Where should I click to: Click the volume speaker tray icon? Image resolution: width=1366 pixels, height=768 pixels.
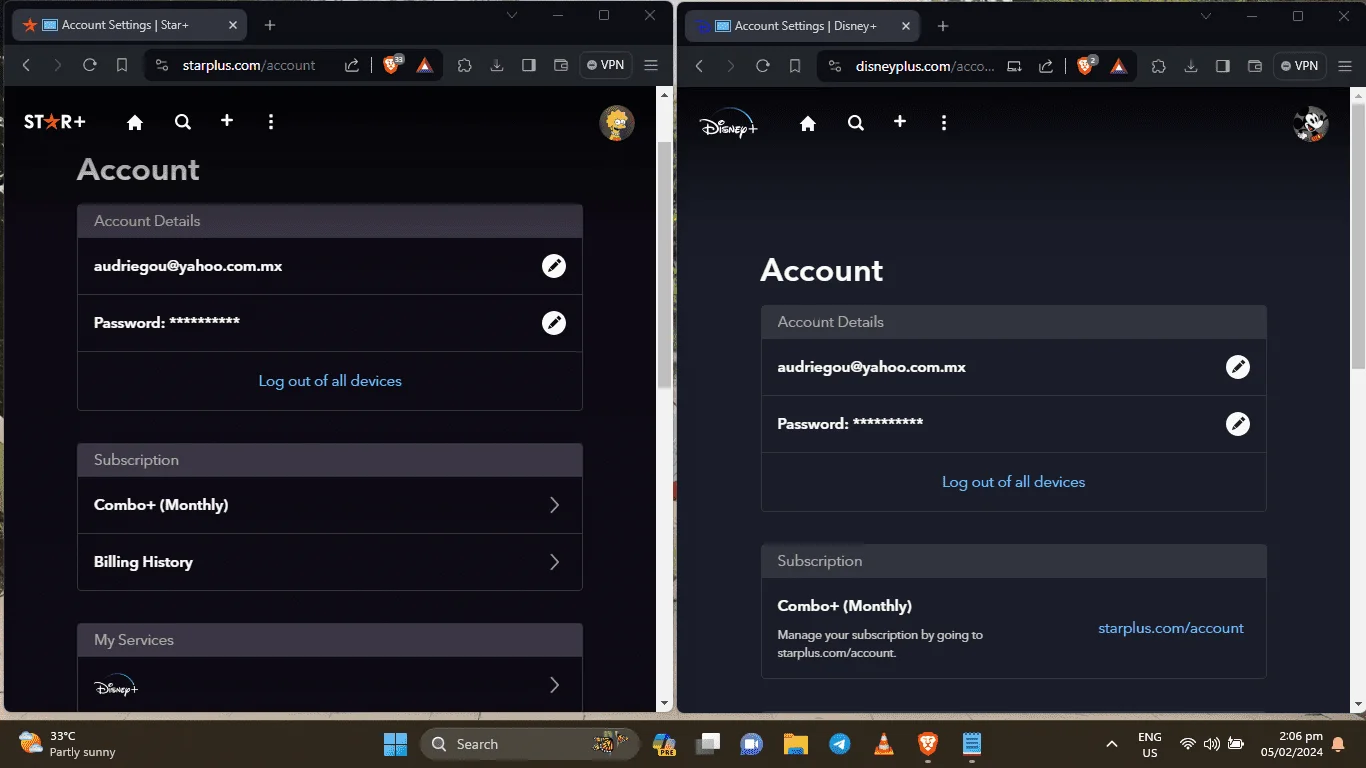1211,744
